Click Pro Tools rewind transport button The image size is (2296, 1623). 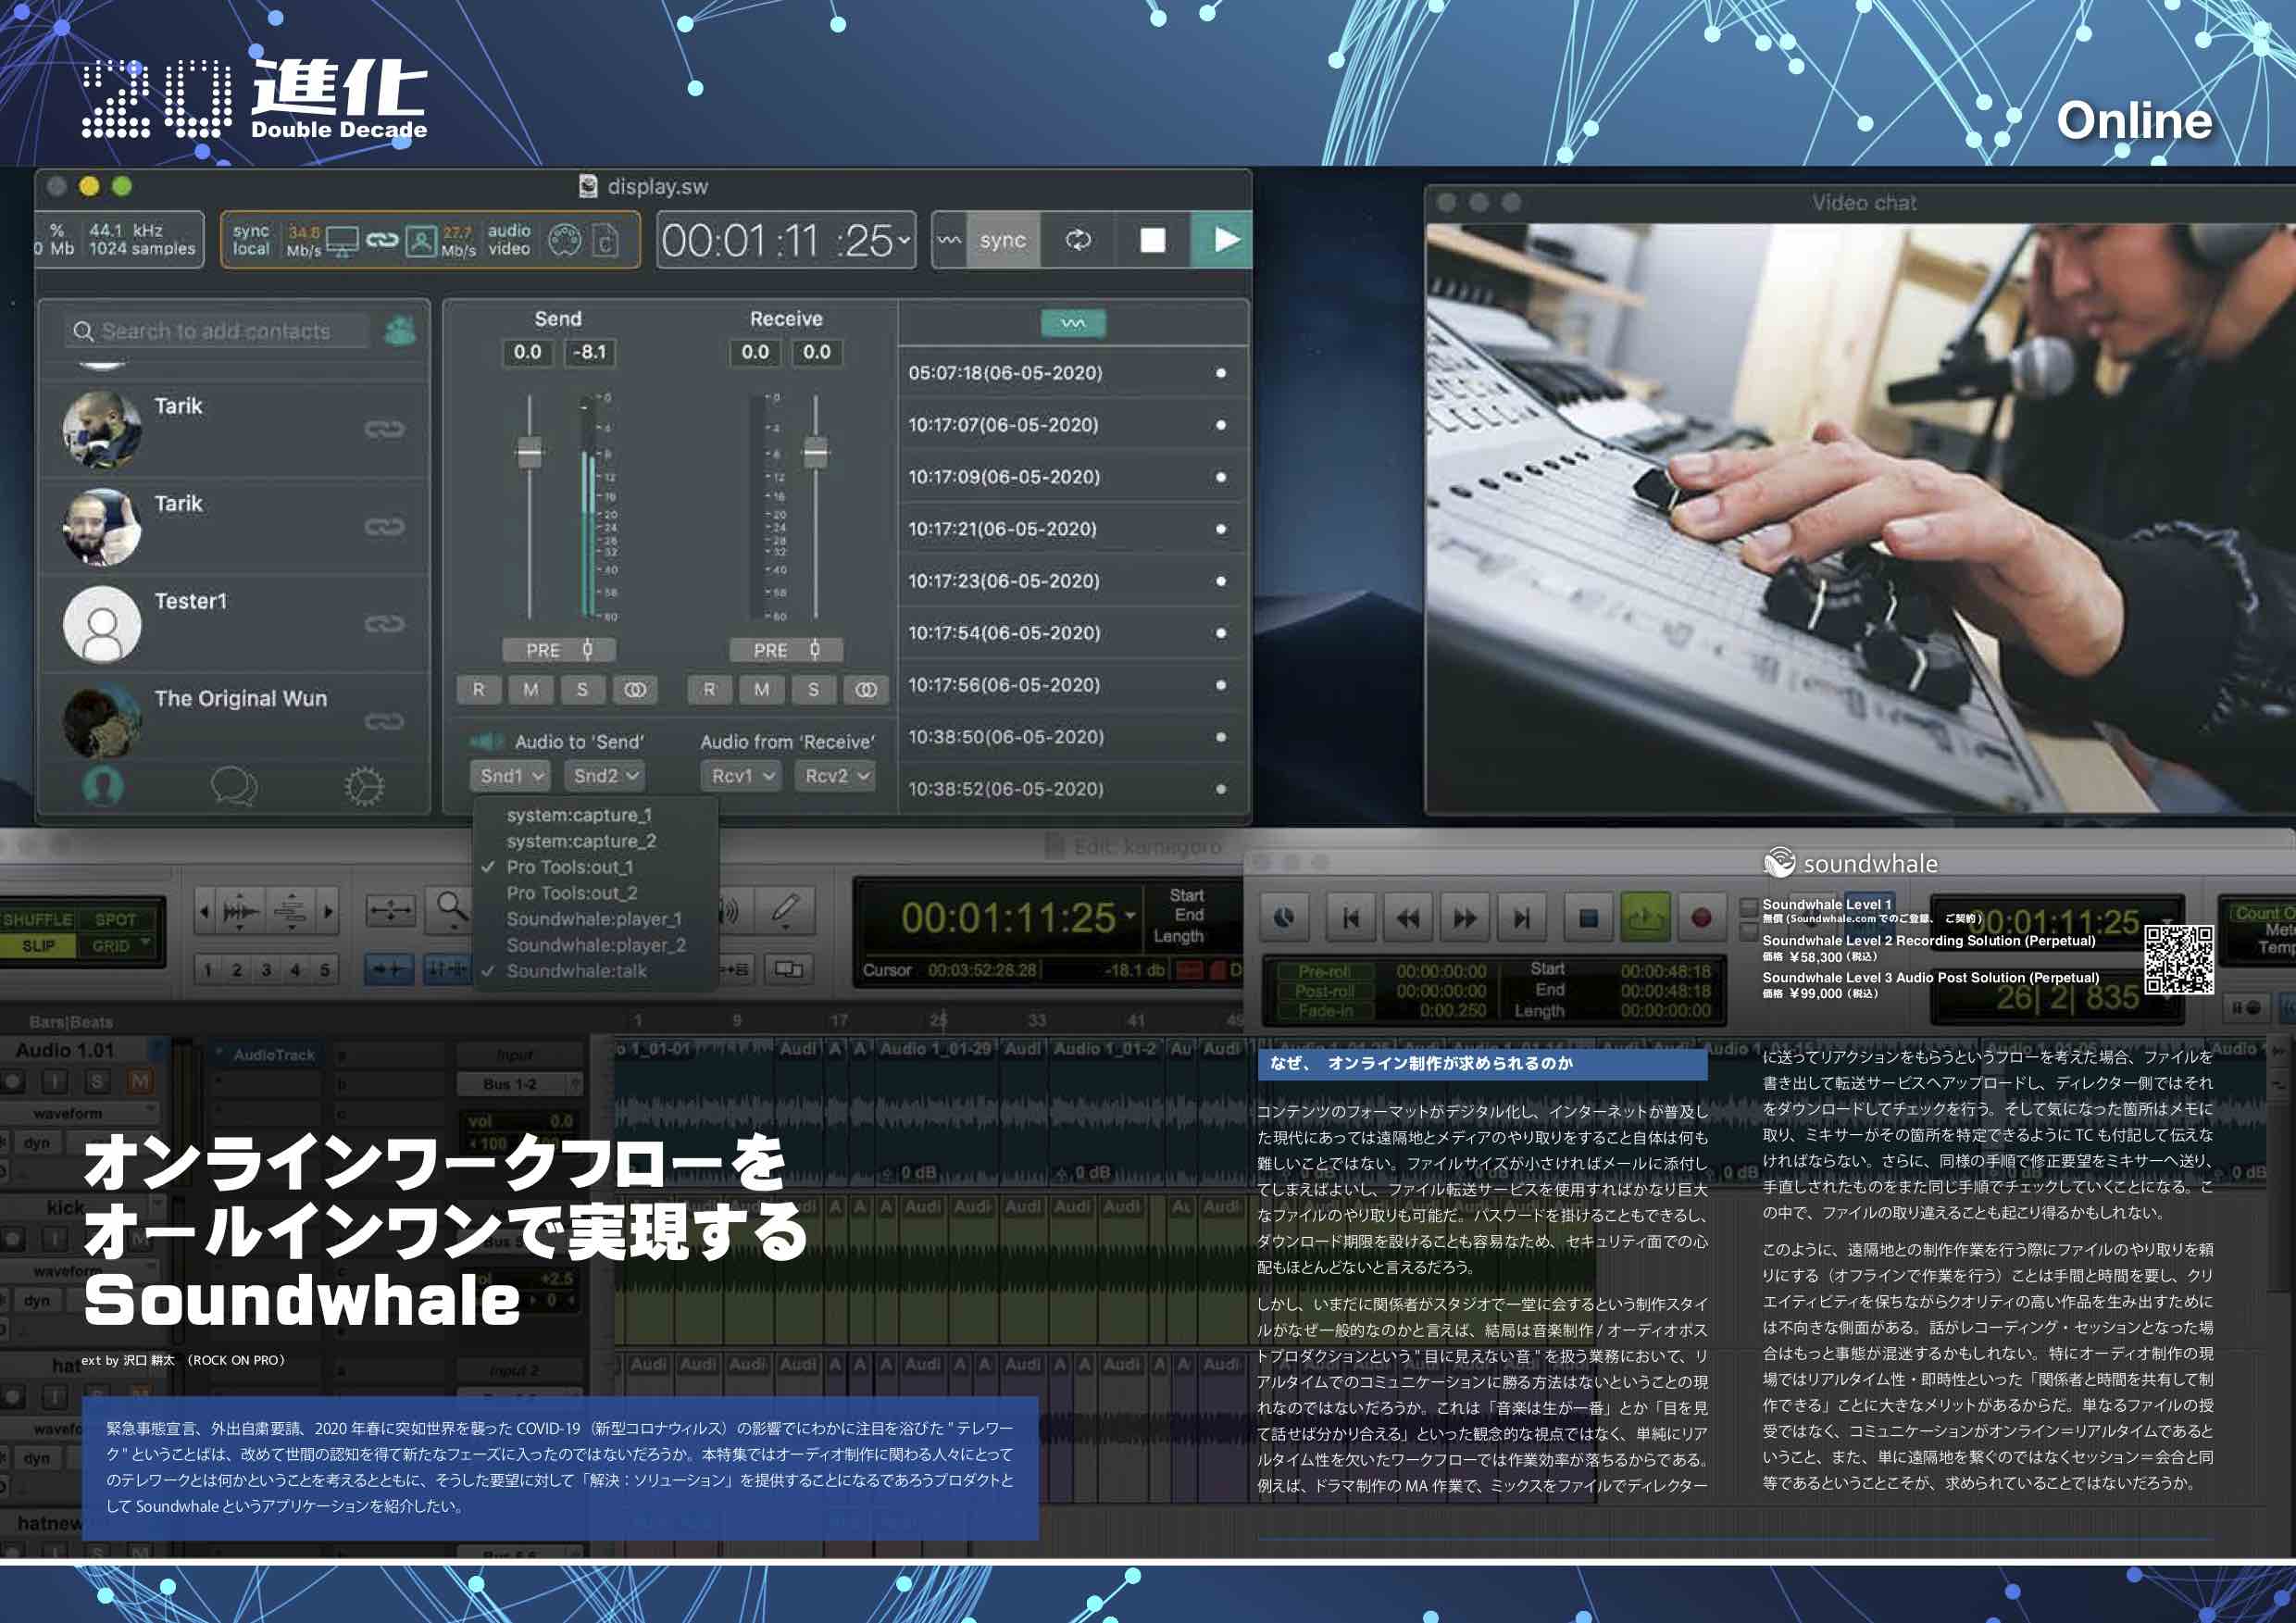(x=1407, y=918)
